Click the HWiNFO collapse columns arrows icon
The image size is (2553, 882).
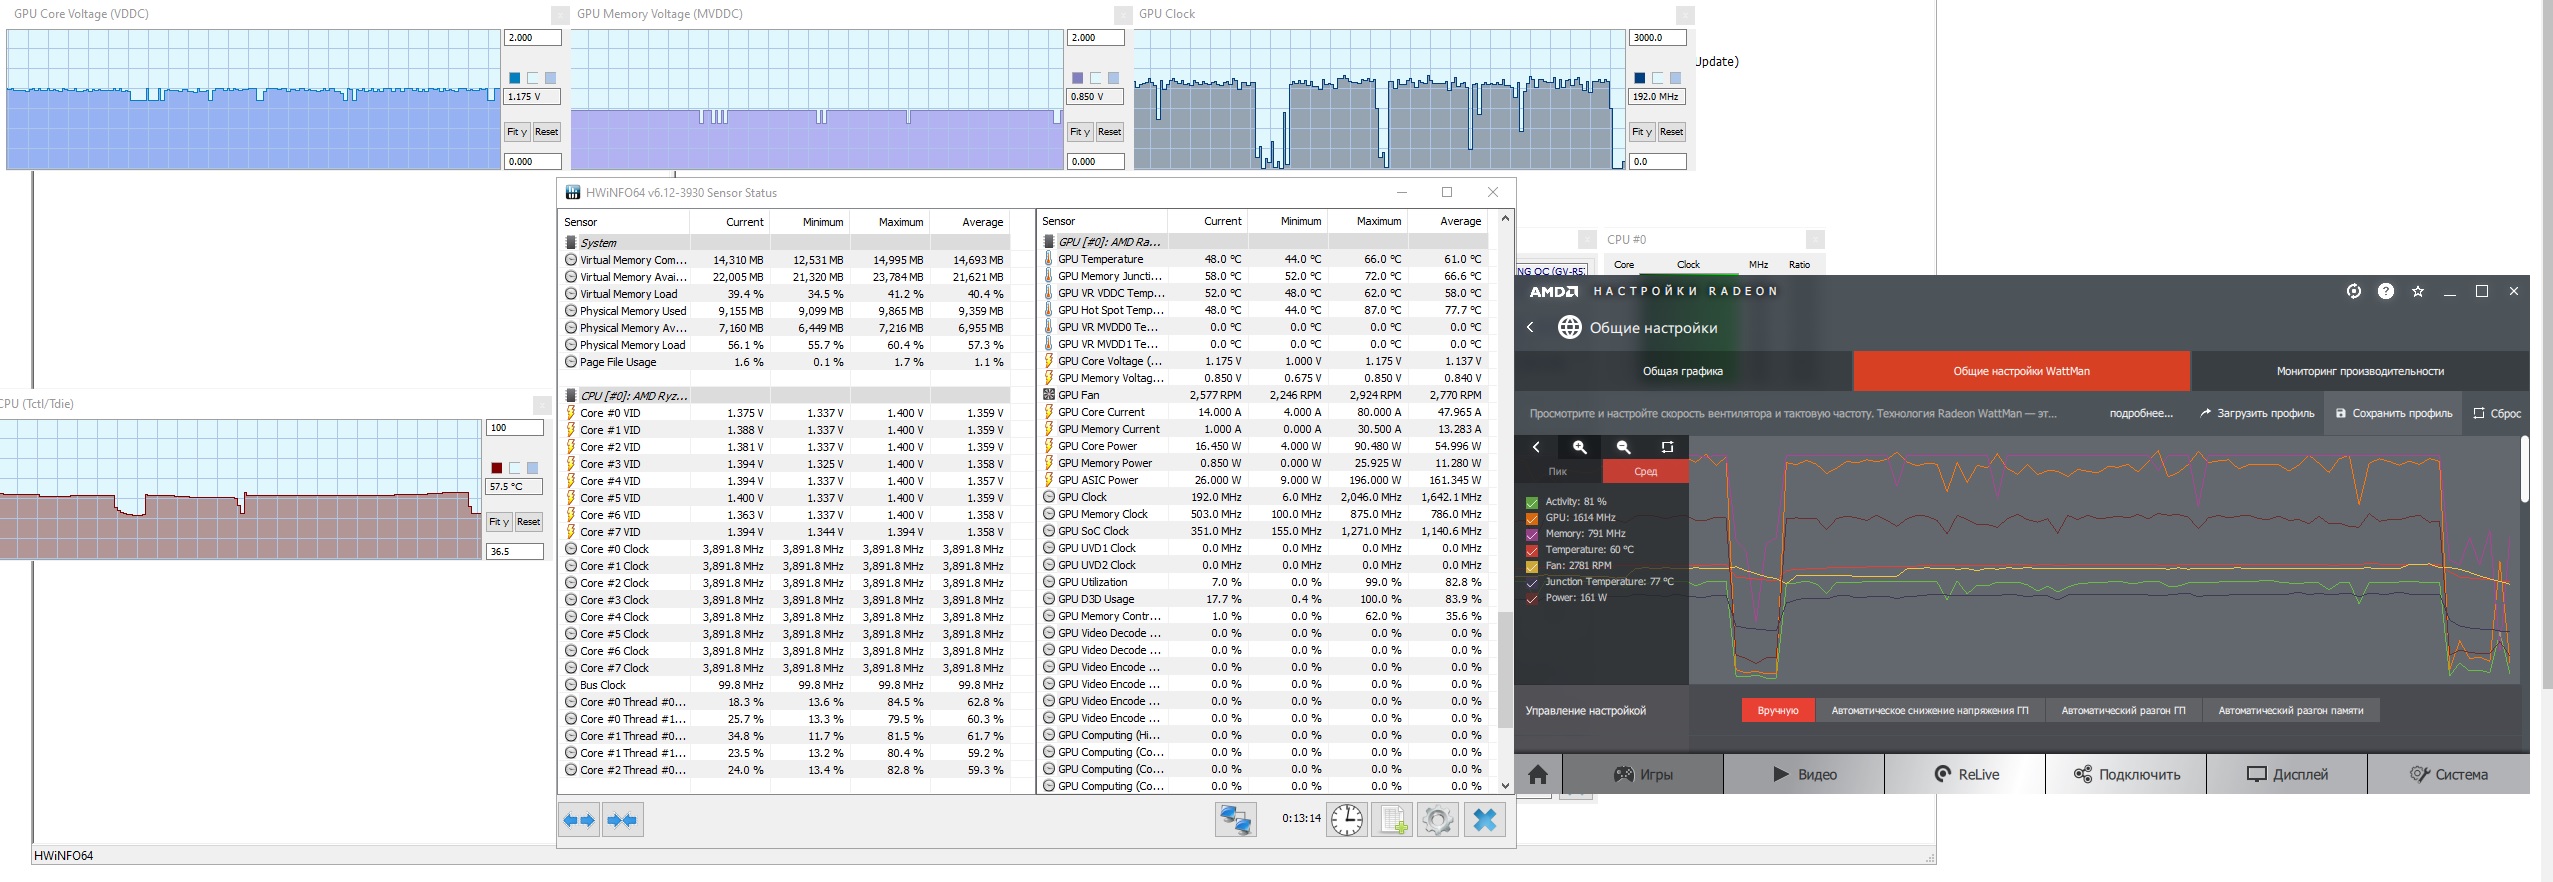click(622, 821)
